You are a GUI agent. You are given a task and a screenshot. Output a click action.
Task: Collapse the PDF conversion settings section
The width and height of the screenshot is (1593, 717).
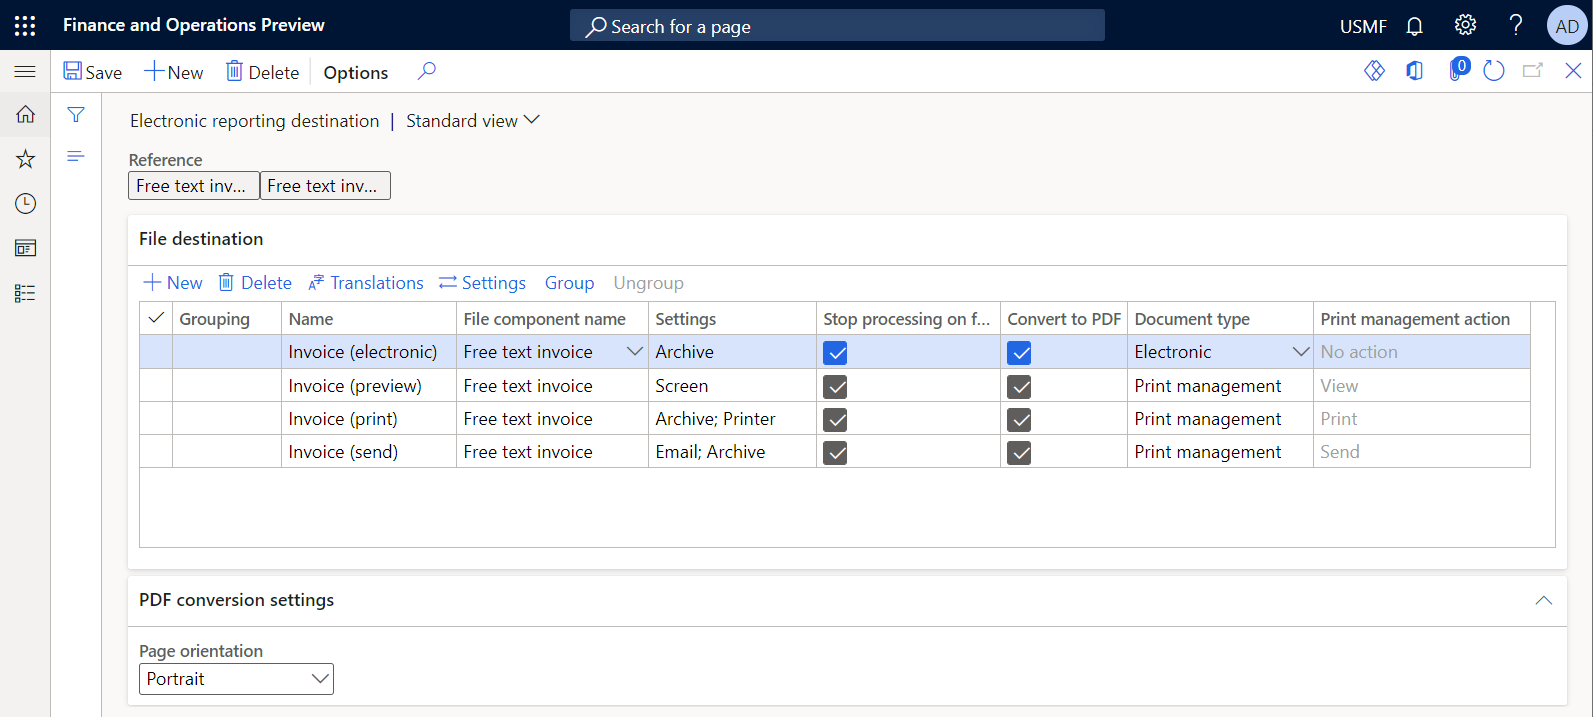point(1544,600)
